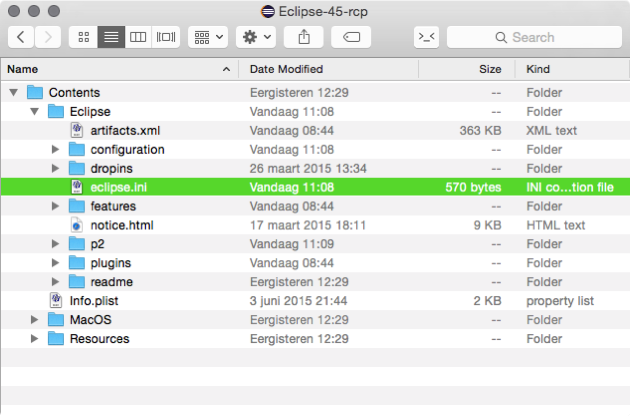Select the plugins folder name

[111, 263]
